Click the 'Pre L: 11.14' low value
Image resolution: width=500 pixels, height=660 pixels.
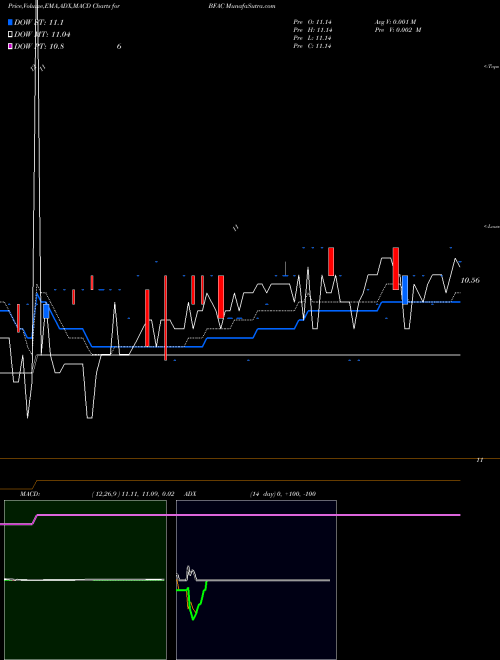coord(312,38)
